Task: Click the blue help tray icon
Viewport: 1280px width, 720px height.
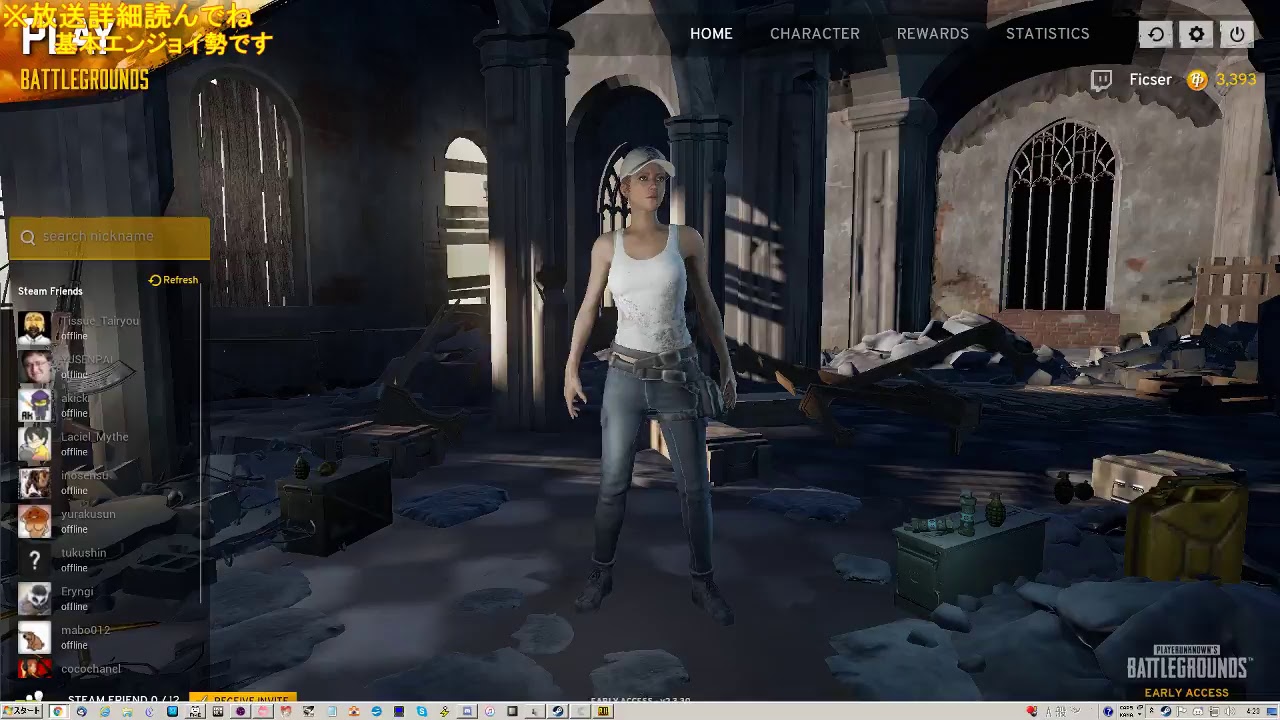Action: [x=1108, y=711]
